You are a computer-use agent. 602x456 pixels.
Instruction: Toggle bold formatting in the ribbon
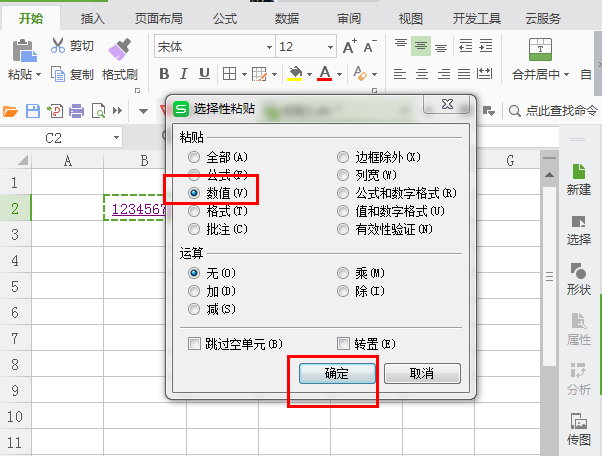164,73
